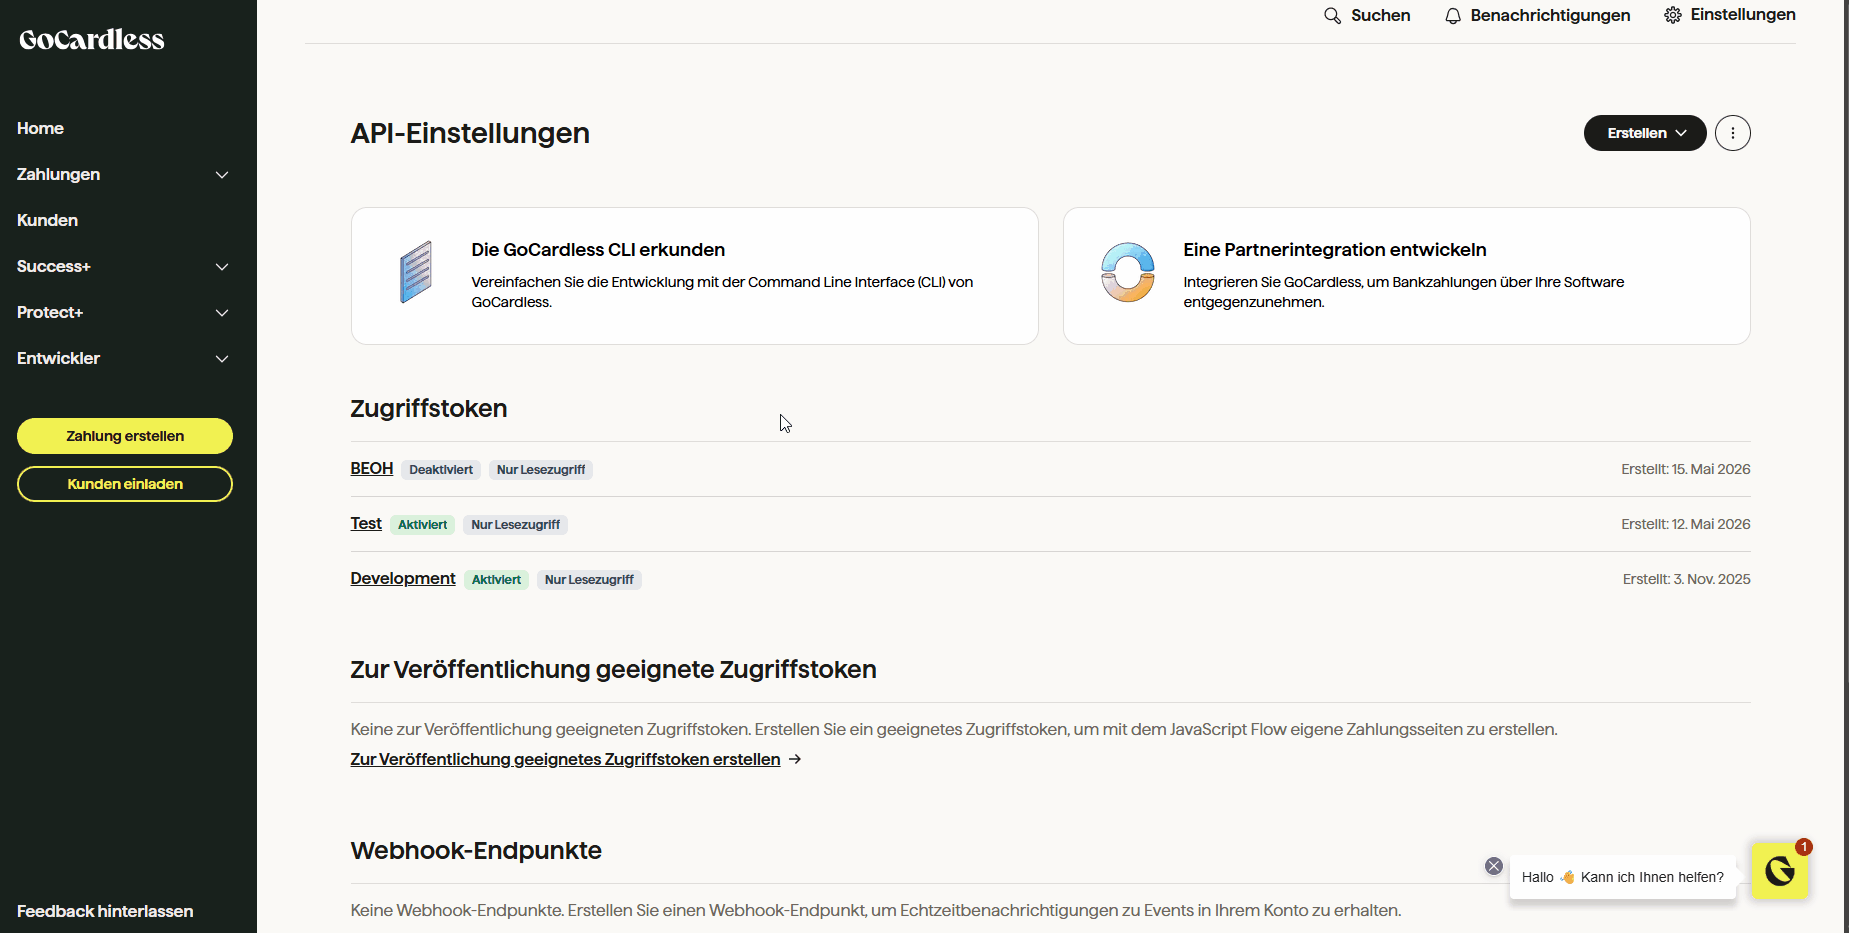Open the Test access token
Screen dimensions: 1849x933
(x=366, y=523)
